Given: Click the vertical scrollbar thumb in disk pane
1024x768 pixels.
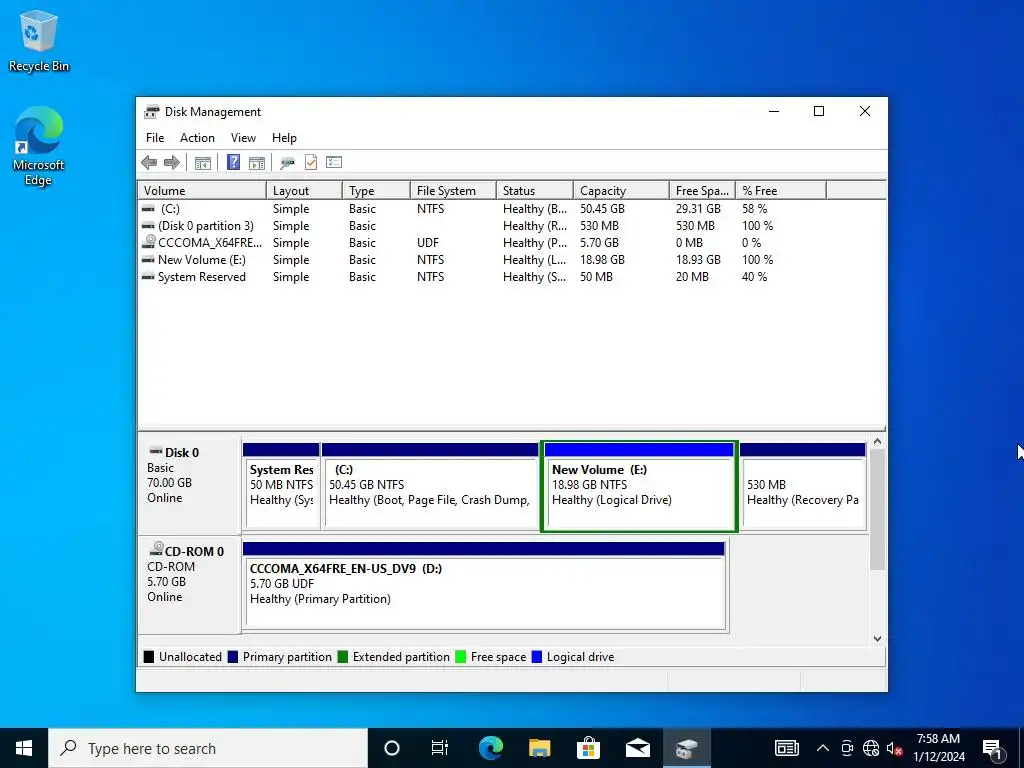Looking at the screenshot, I should click(877, 509).
